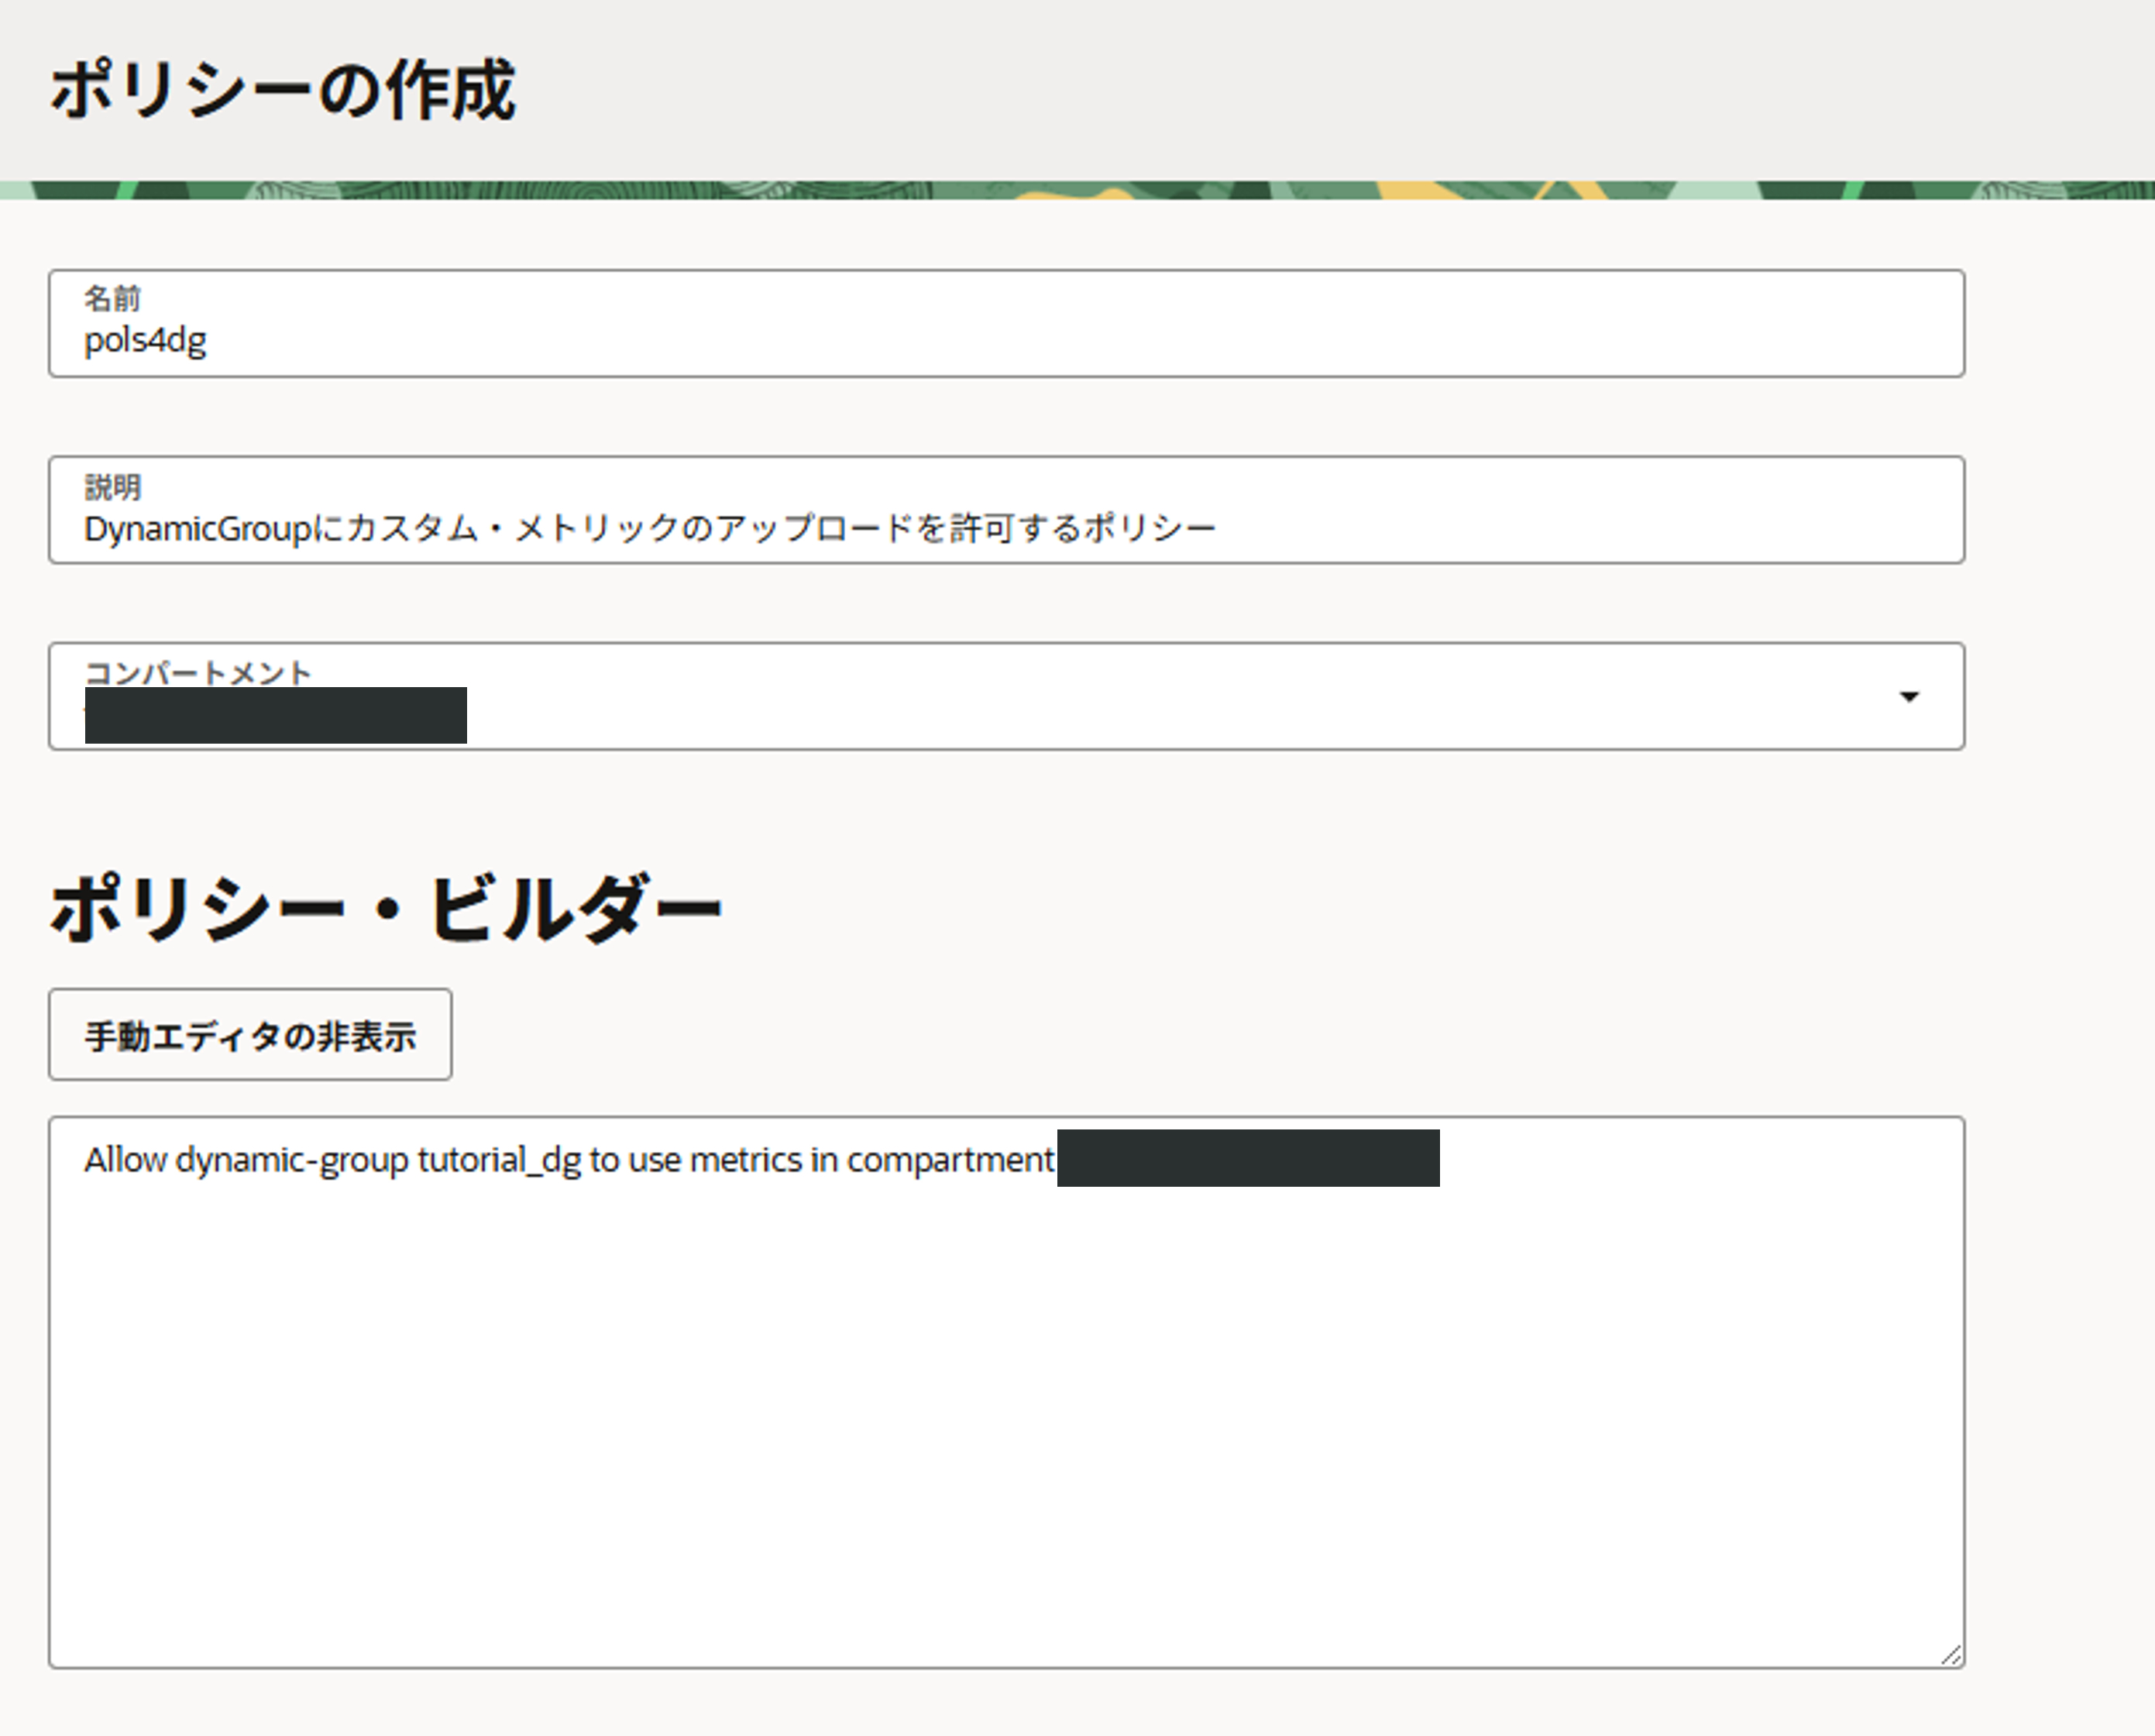Click the ポリシーの作成 page title
The image size is (2155, 1736).
pos(283,90)
